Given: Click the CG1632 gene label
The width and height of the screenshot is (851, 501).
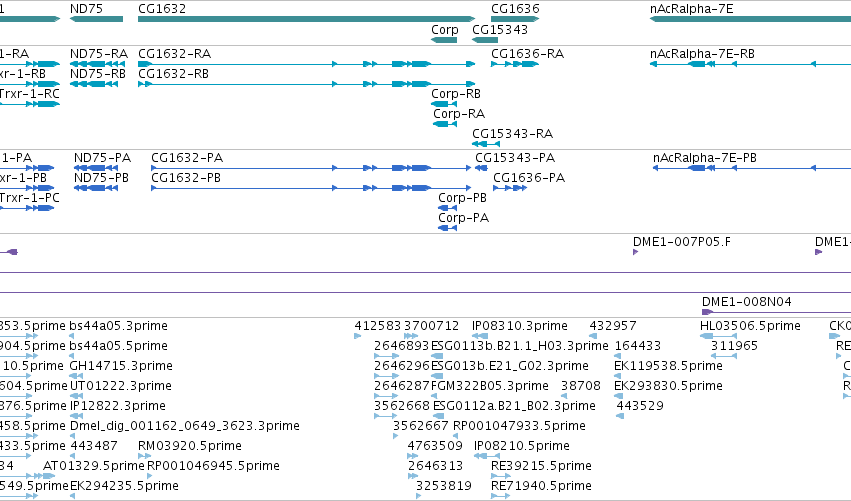Looking at the screenshot, I should tap(162, 9).
